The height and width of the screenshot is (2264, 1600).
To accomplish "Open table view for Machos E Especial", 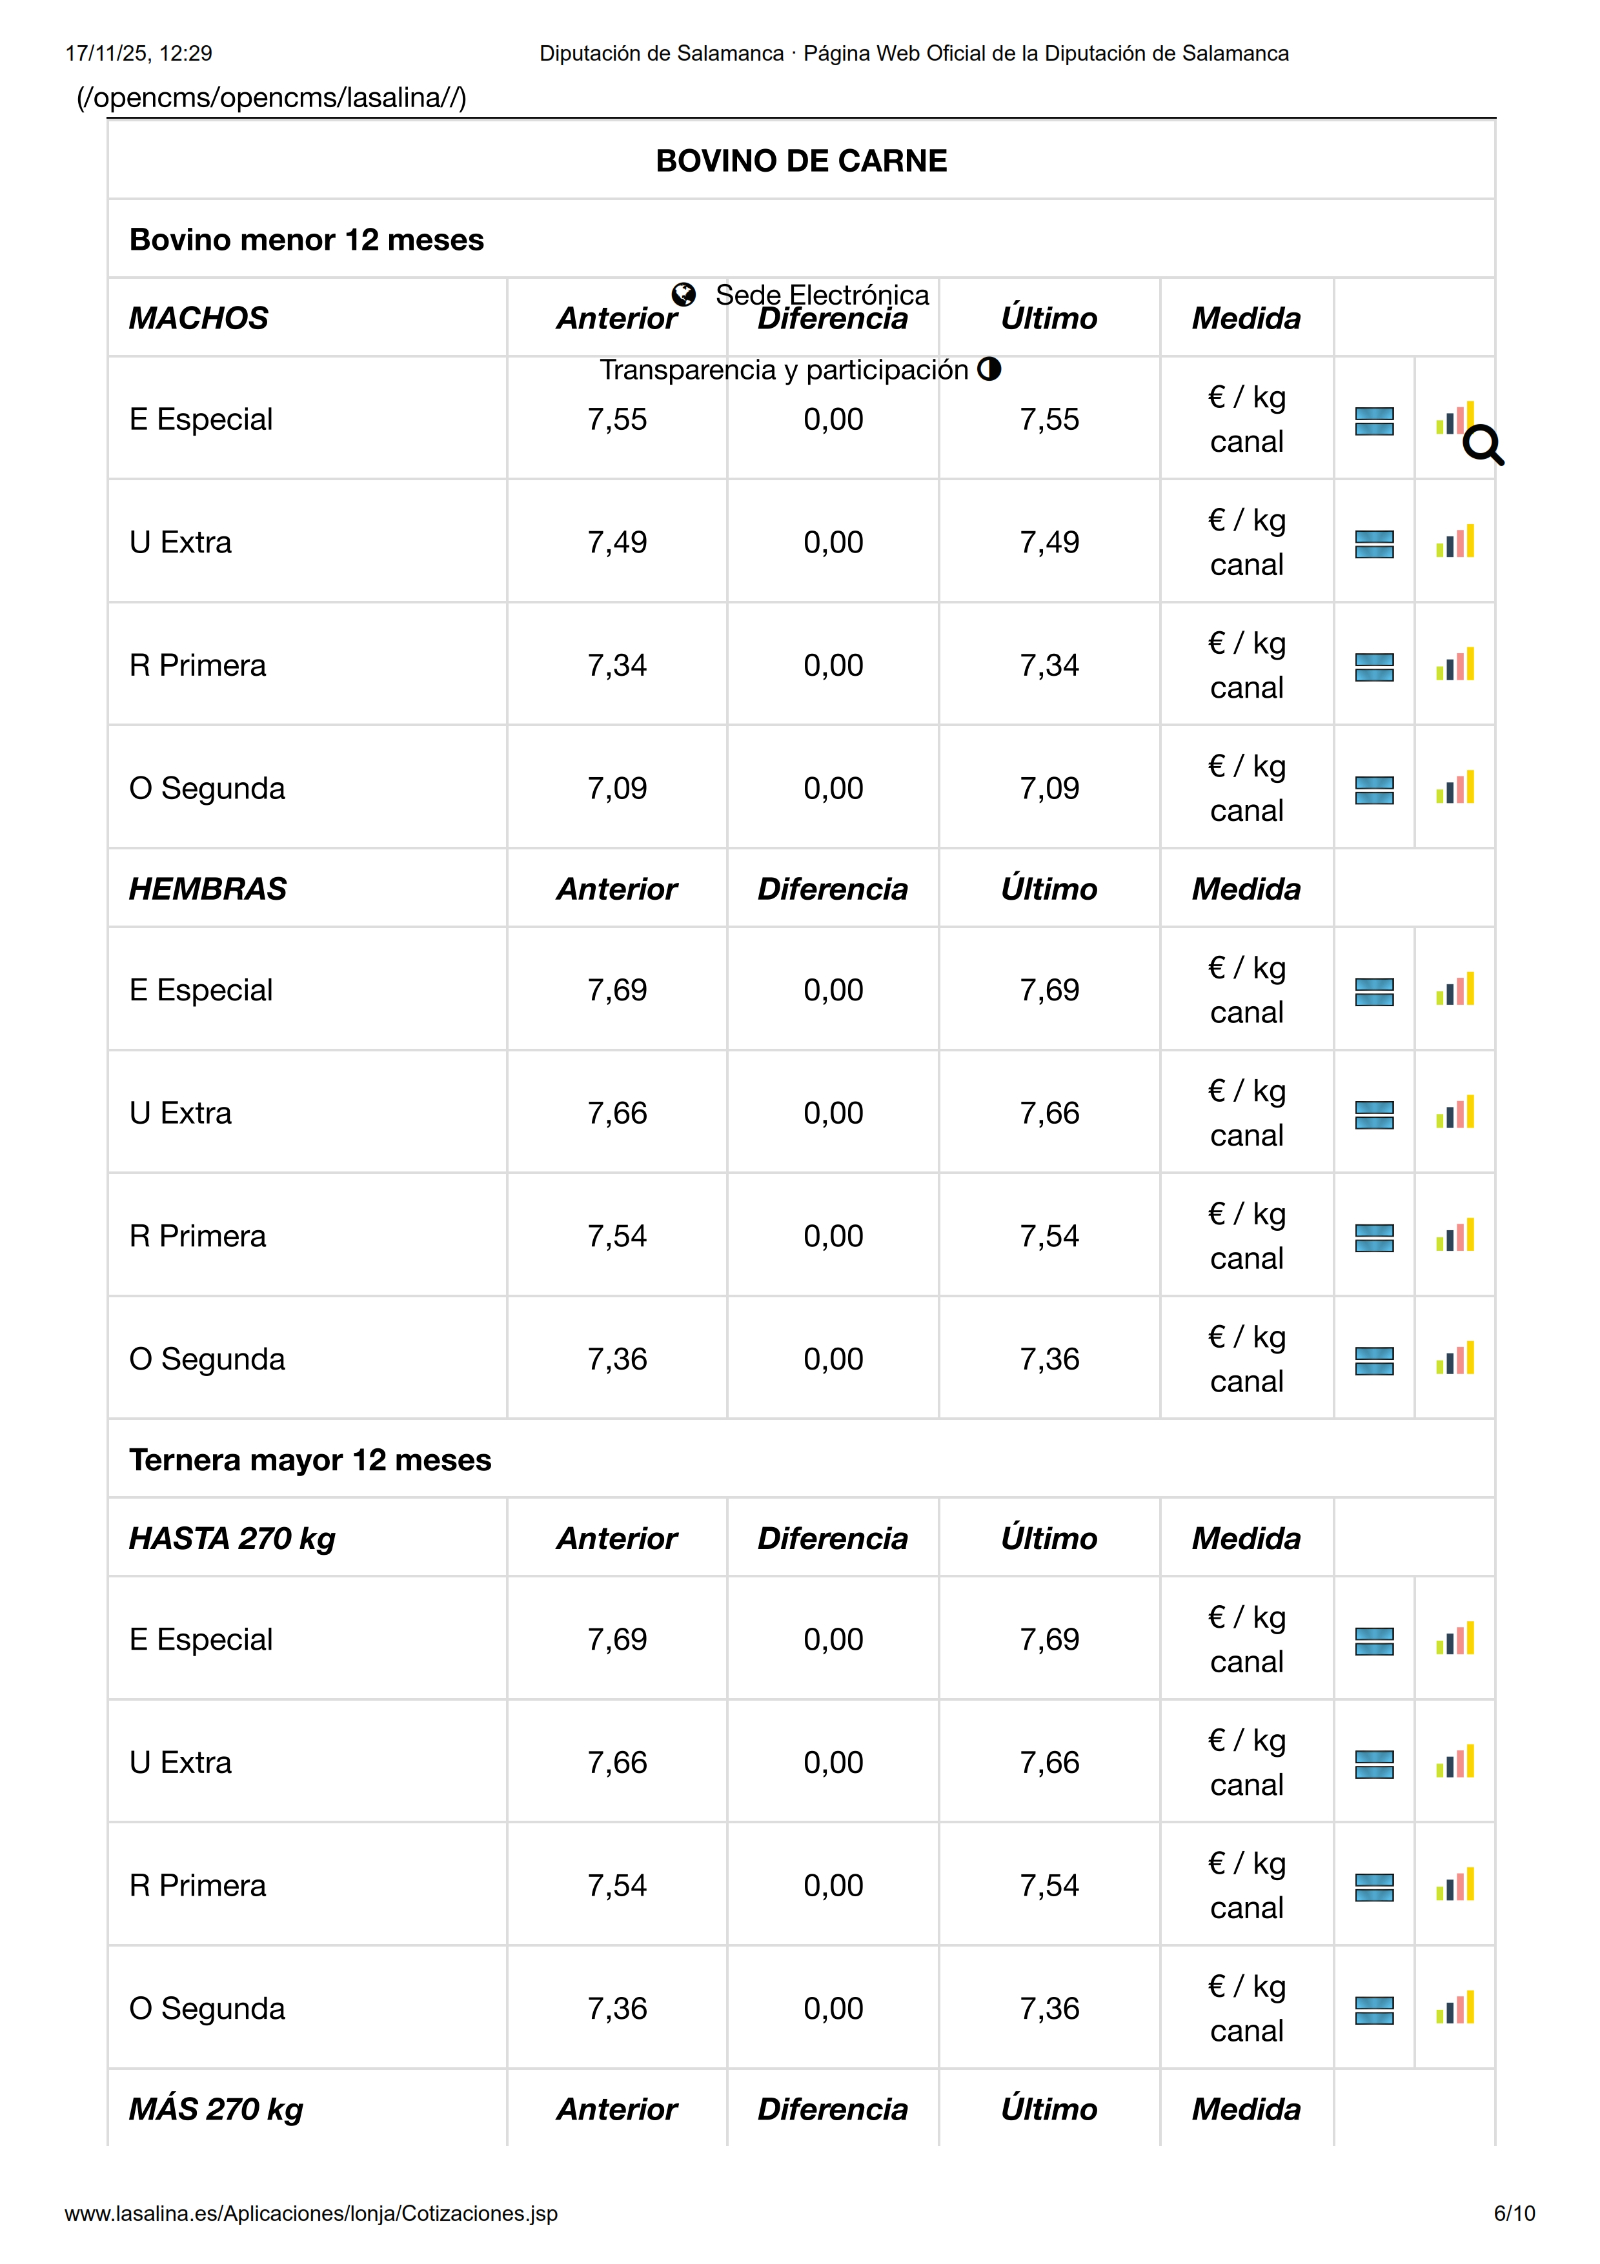I will 1373,421.
